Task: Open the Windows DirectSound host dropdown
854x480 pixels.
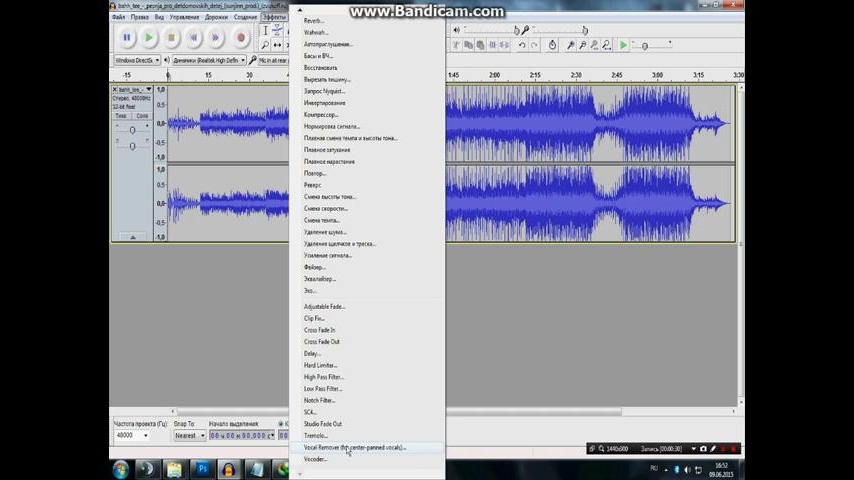Action: (136, 60)
